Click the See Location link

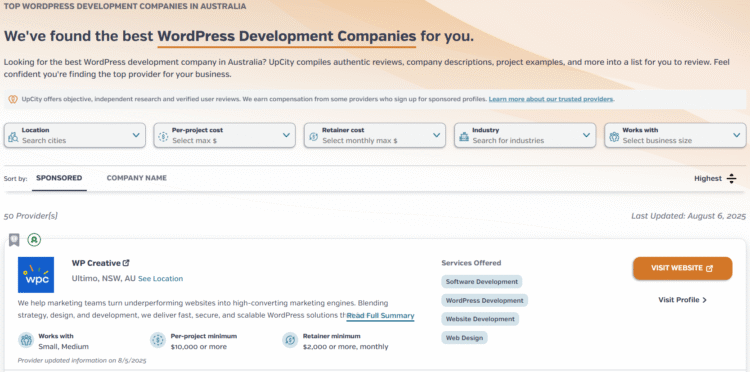pos(161,279)
